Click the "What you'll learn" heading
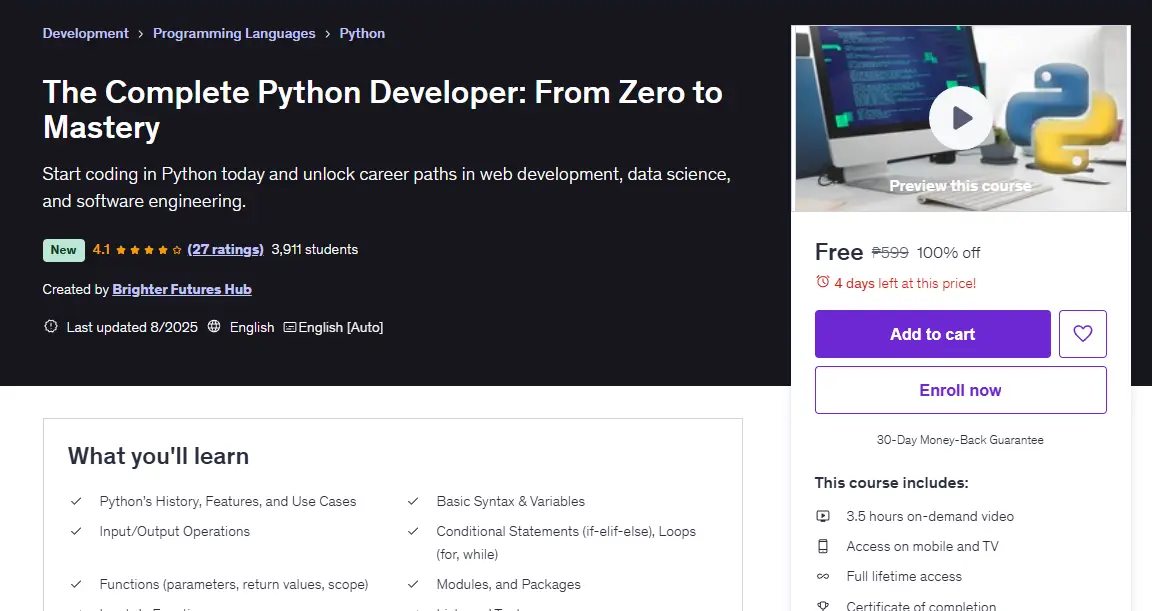The height and width of the screenshot is (611, 1152). pyautogui.click(x=159, y=456)
